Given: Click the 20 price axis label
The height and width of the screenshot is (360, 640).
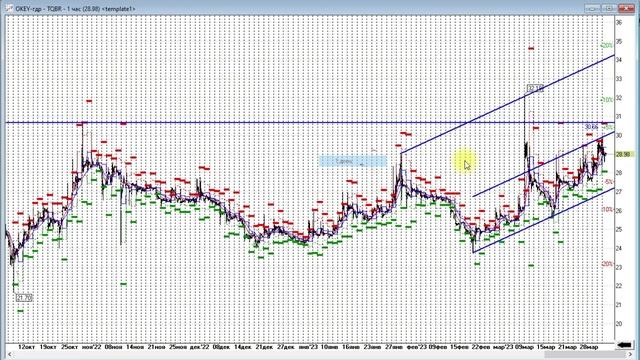Looking at the screenshot, I should pos(619,324).
